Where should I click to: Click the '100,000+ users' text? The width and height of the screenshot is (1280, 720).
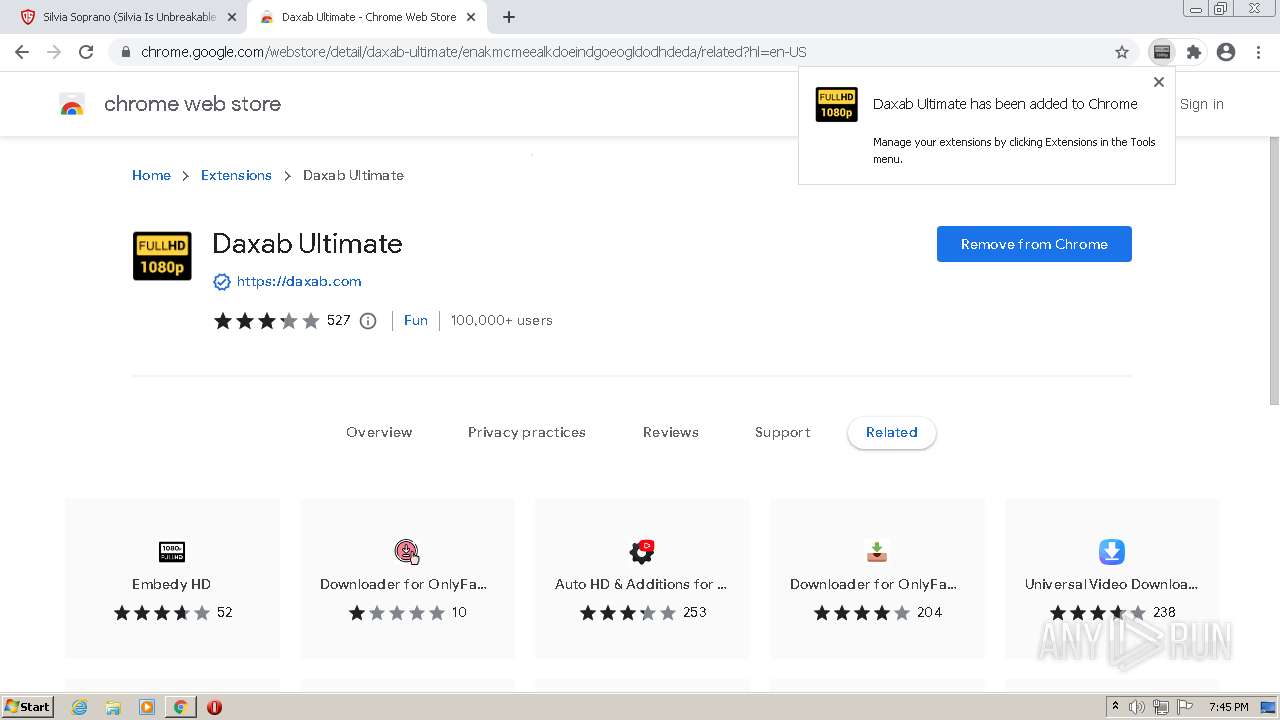[x=501, y=321]
